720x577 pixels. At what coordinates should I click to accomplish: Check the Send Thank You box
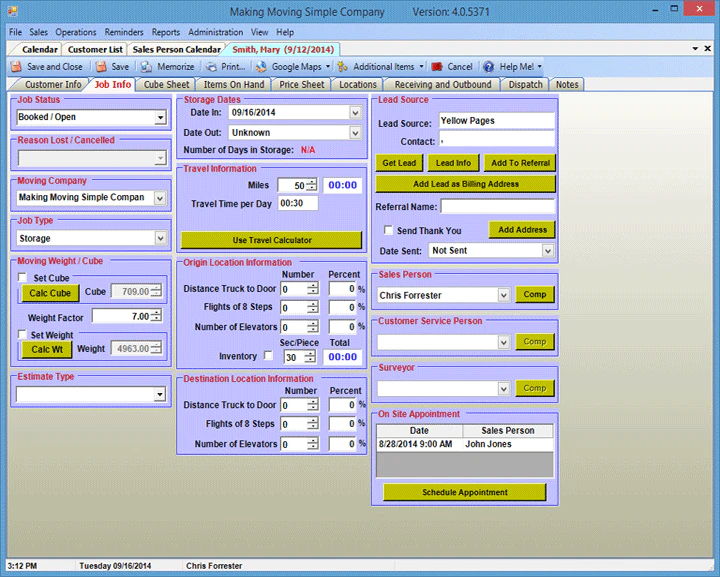(388, 230)
